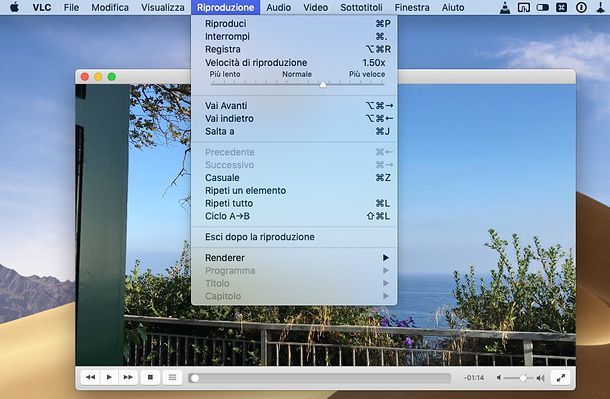Viewport: 610px width, 399px height.
Task: Open the VLC application menu
Action: (x=42, y=7)
